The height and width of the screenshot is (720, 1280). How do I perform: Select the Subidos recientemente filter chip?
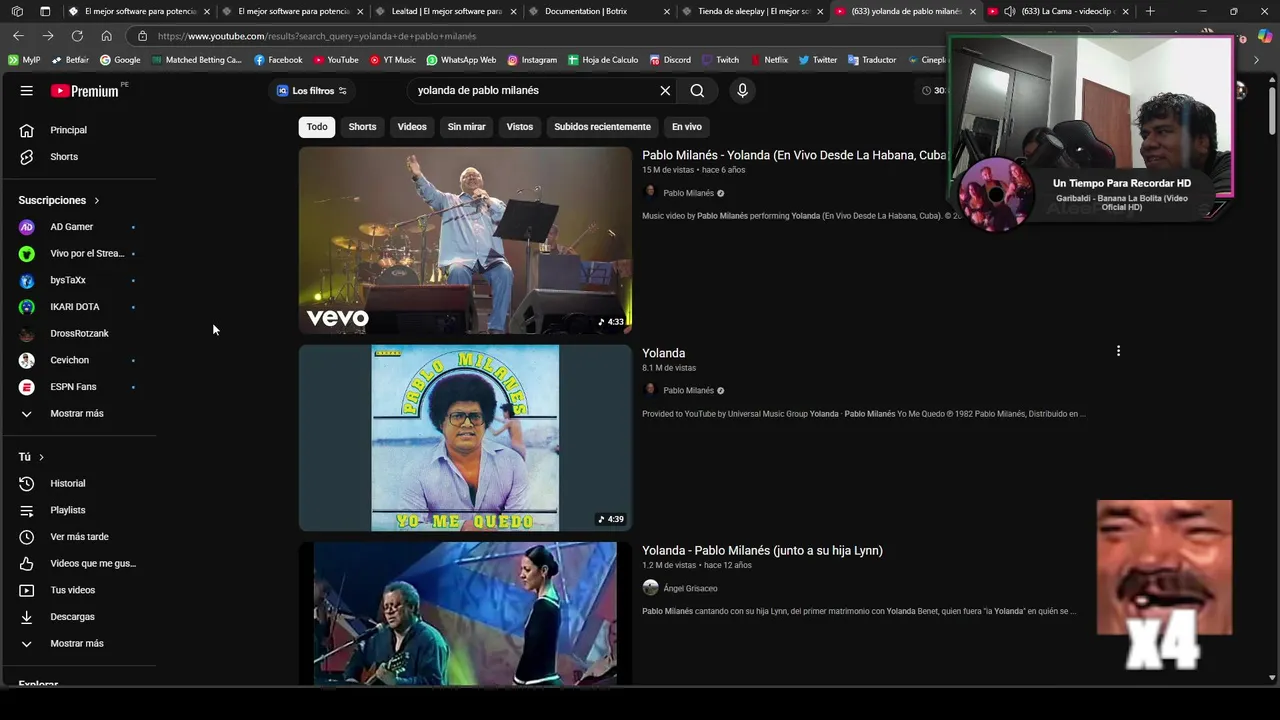[602, 127]
